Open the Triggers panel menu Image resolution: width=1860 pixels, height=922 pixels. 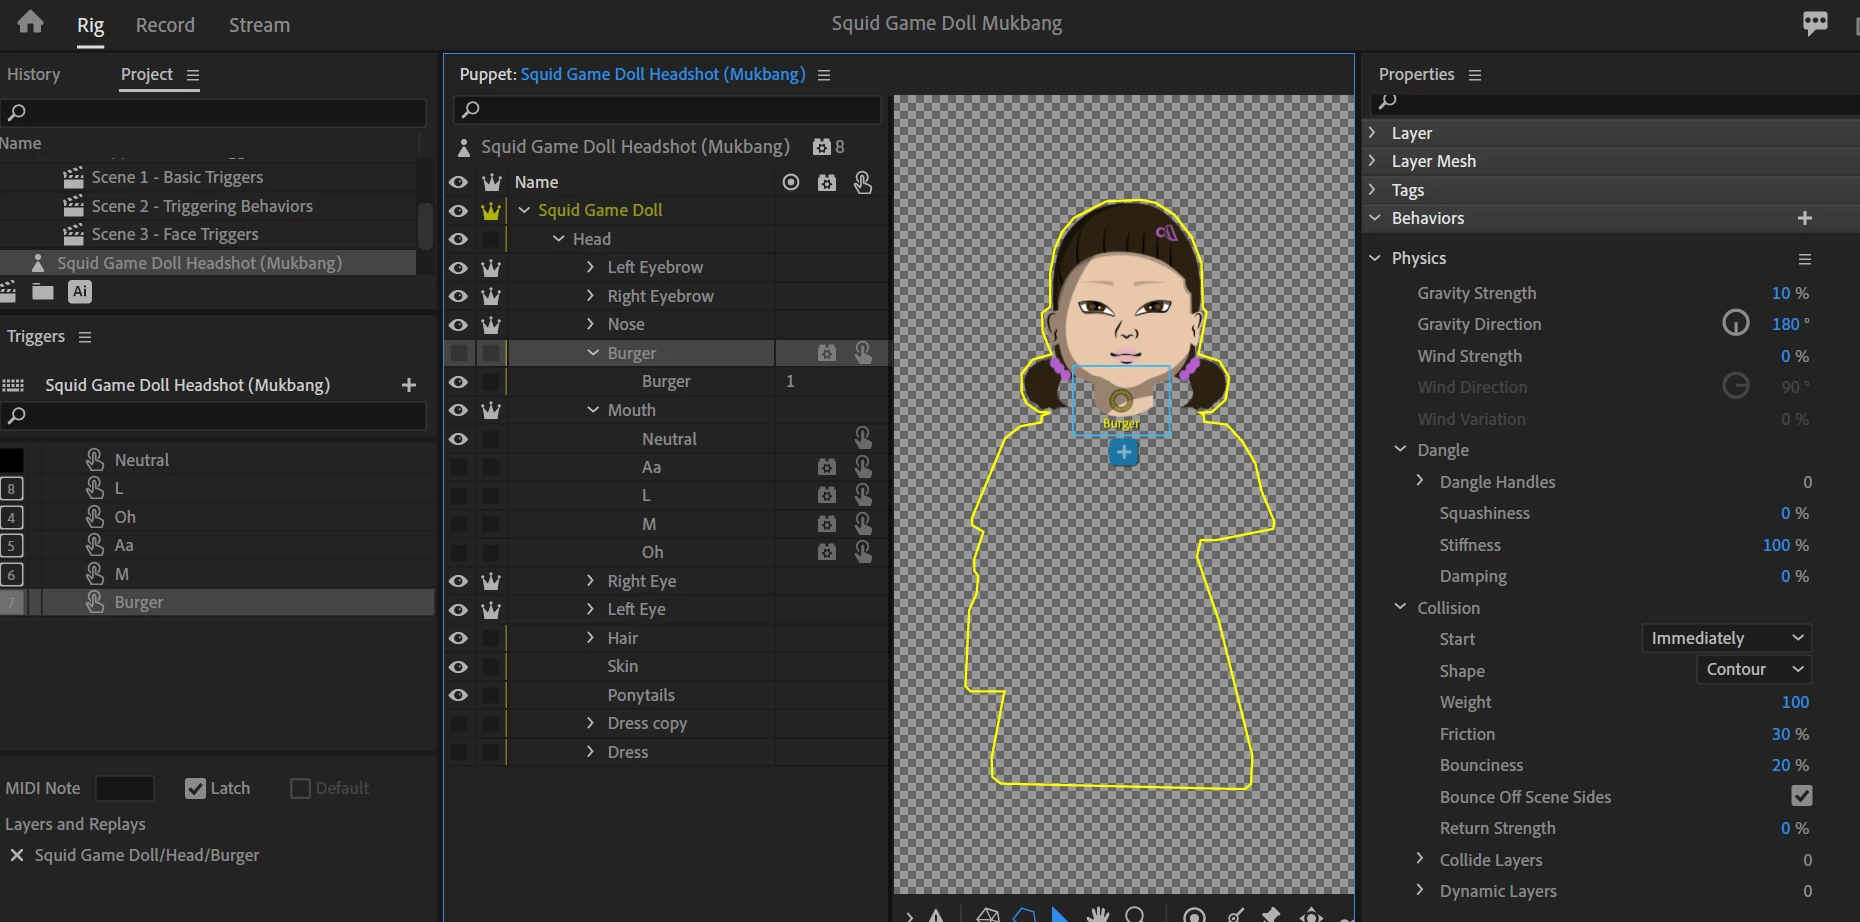pos(85,337)
